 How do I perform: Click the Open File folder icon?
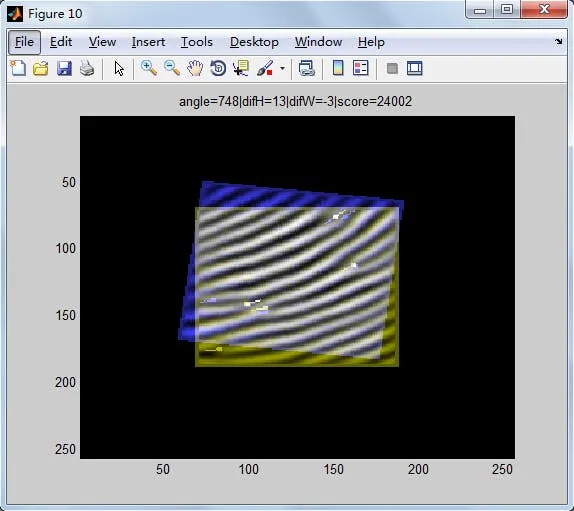[x=41, y=68]
